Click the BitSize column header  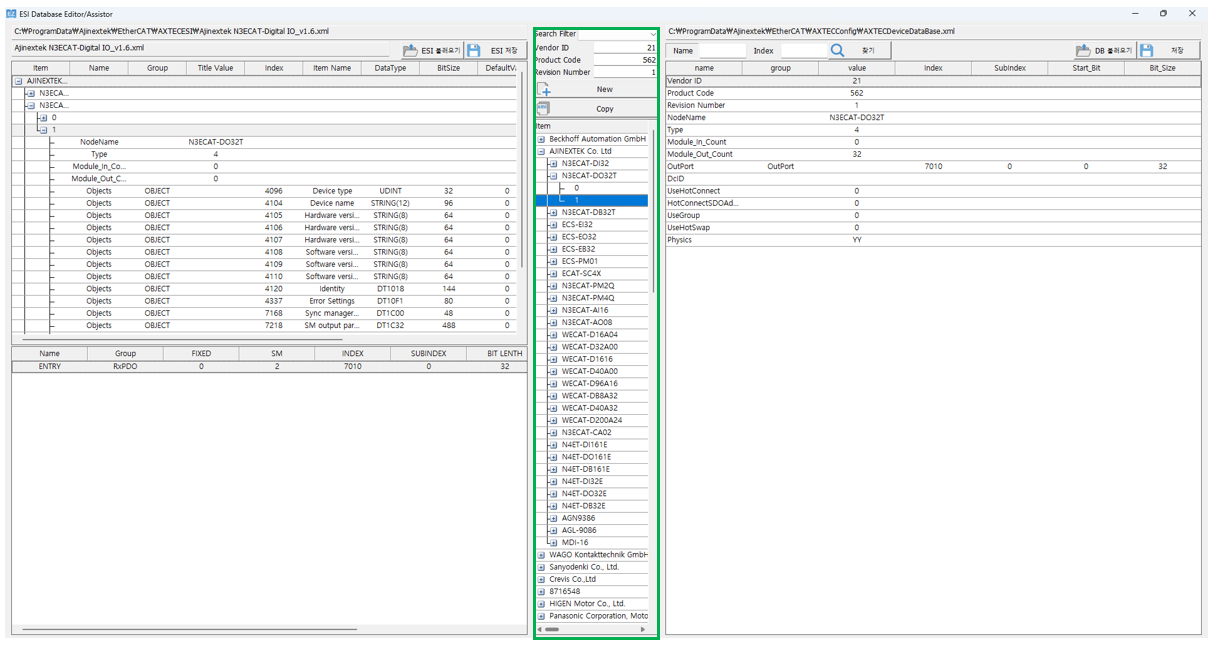coord(449,68)
